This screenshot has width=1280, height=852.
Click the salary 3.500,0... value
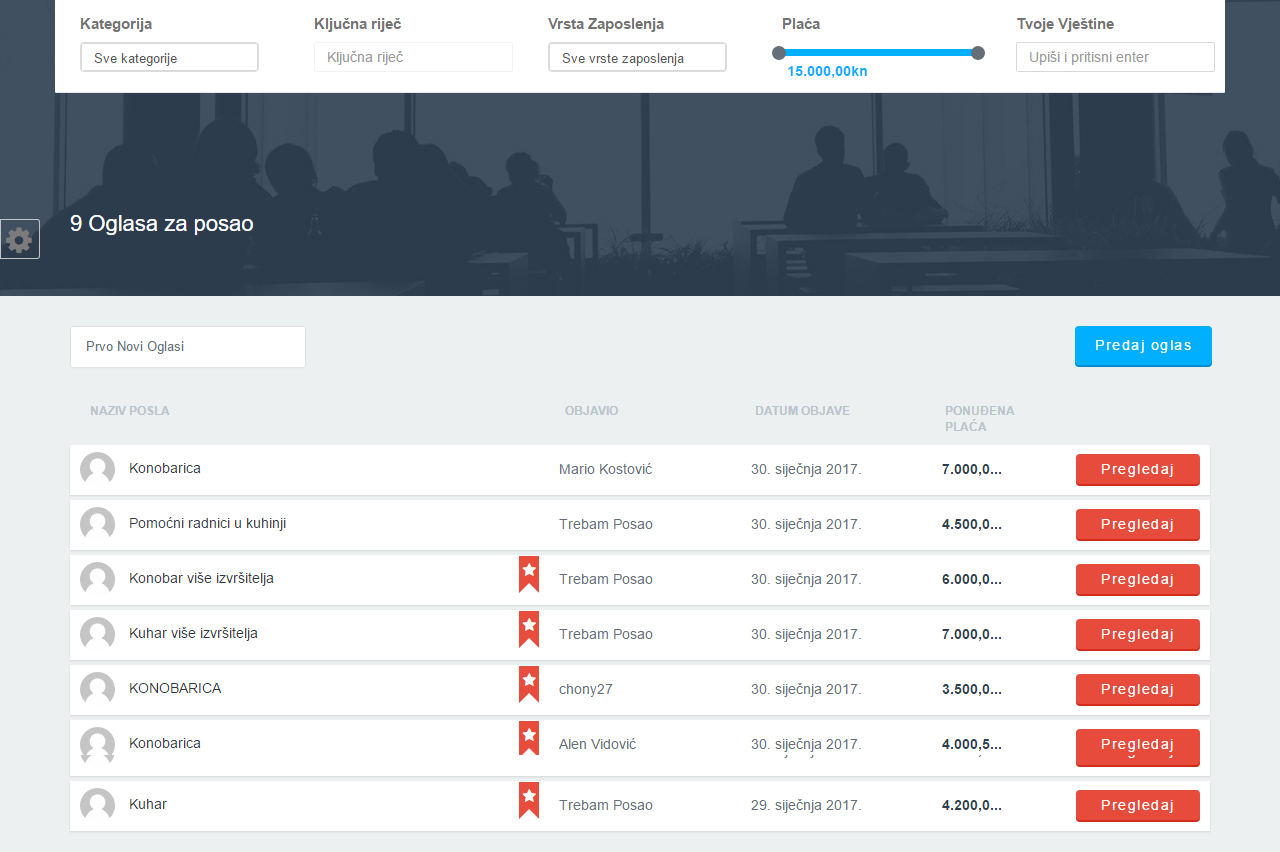(972, 689)
